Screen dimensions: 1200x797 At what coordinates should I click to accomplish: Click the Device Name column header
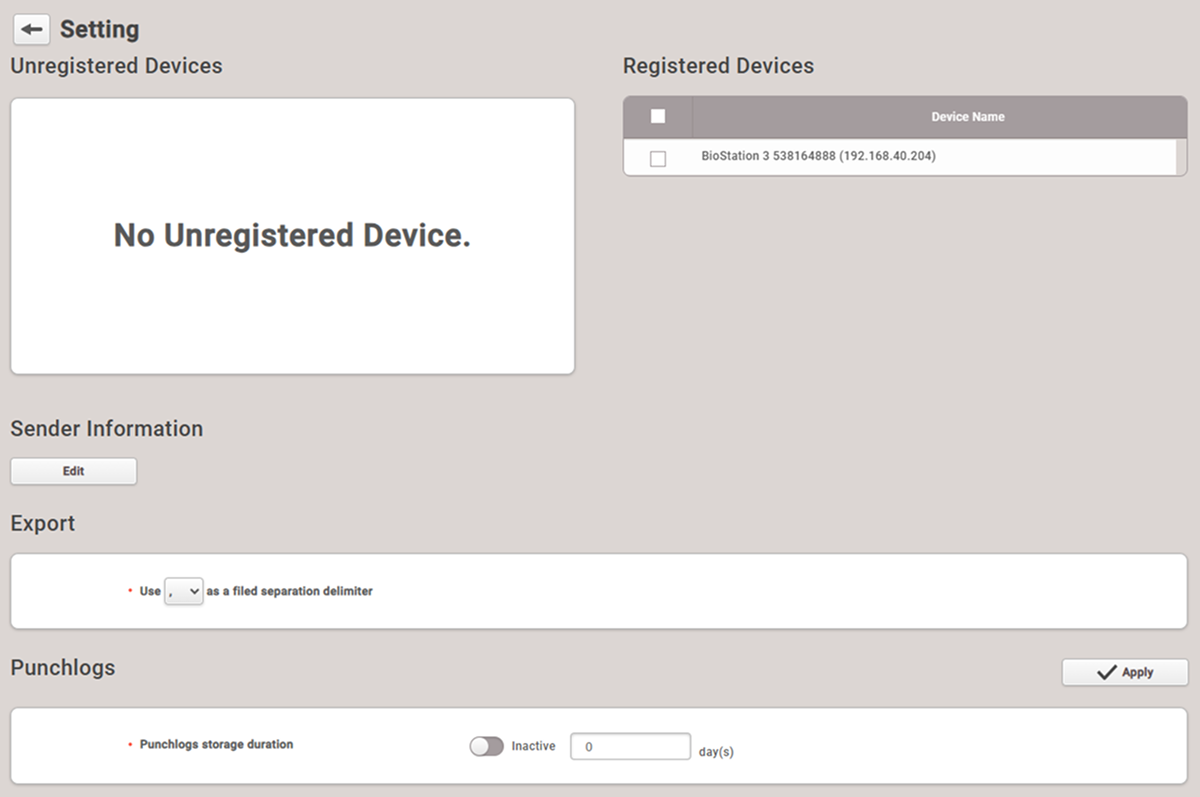coord(967,117)
